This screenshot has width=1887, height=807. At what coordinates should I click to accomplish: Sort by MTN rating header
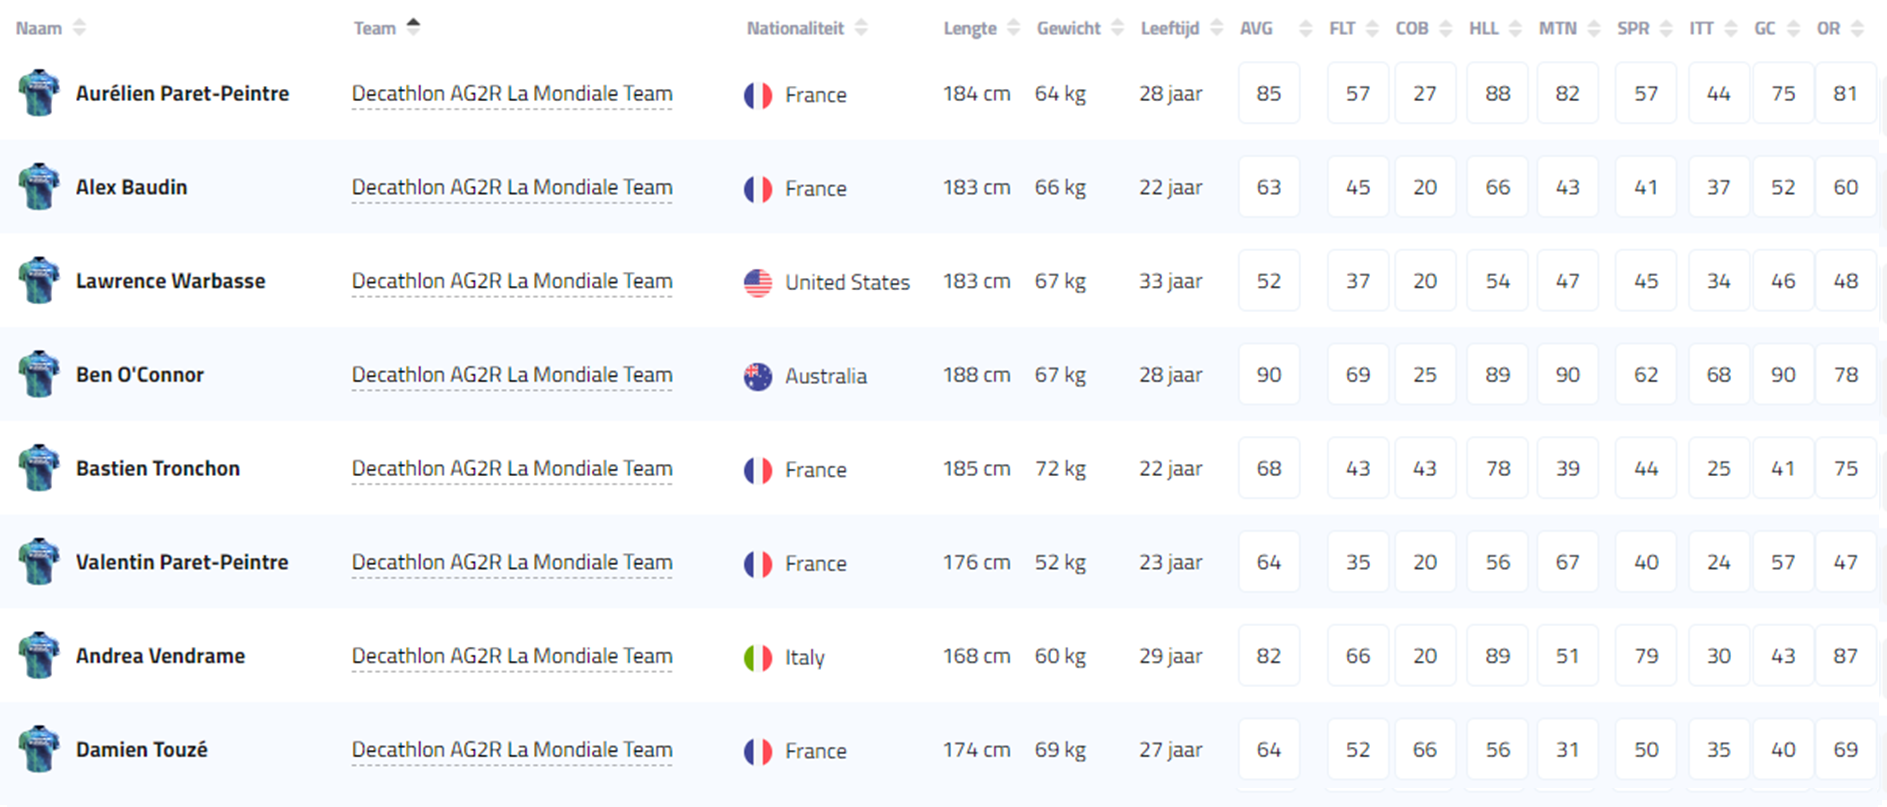(1594, 28)
